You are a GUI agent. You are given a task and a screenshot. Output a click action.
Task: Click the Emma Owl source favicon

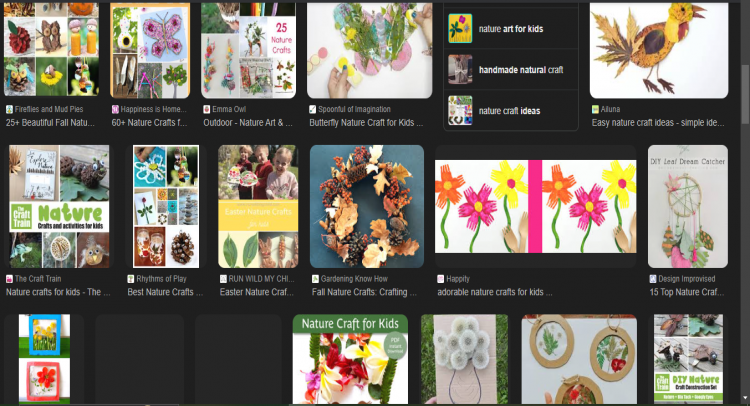(207, 110)
